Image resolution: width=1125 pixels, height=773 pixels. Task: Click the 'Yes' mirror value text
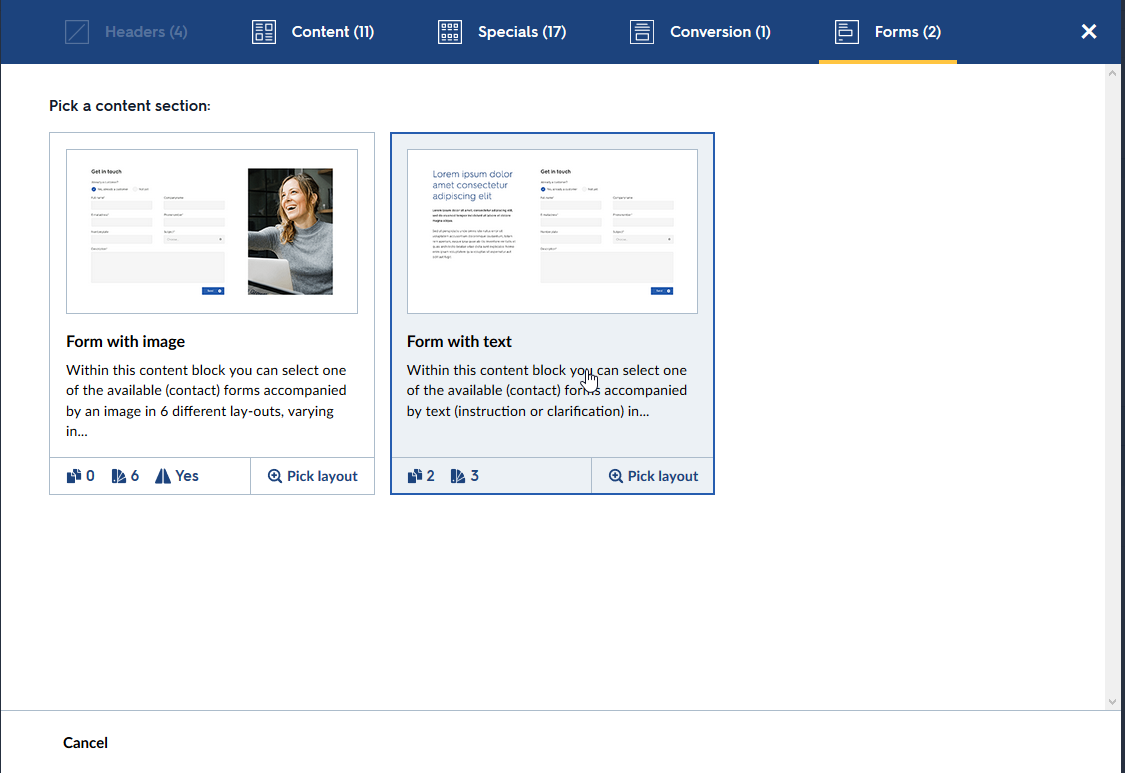[187, 476]
